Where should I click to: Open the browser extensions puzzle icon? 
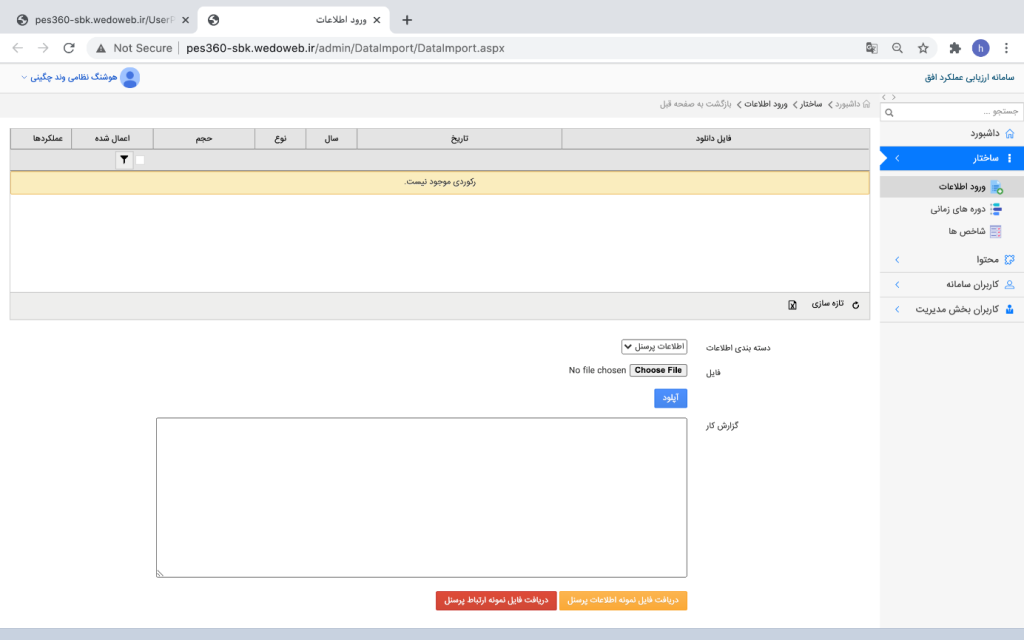pyautogui.click(x=955, y=48)
